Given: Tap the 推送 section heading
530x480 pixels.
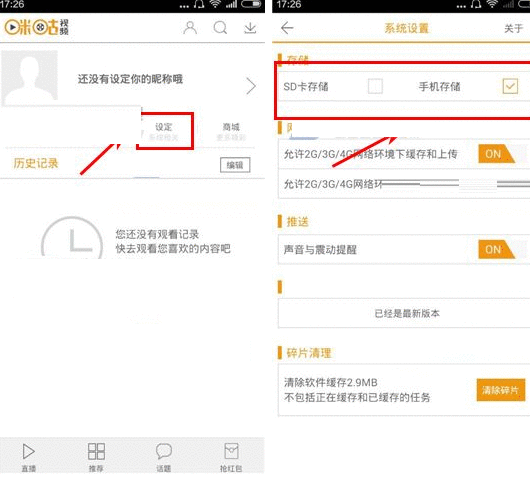Looking at the screenshot, I should pyautogui.click(x=297, y=222).
